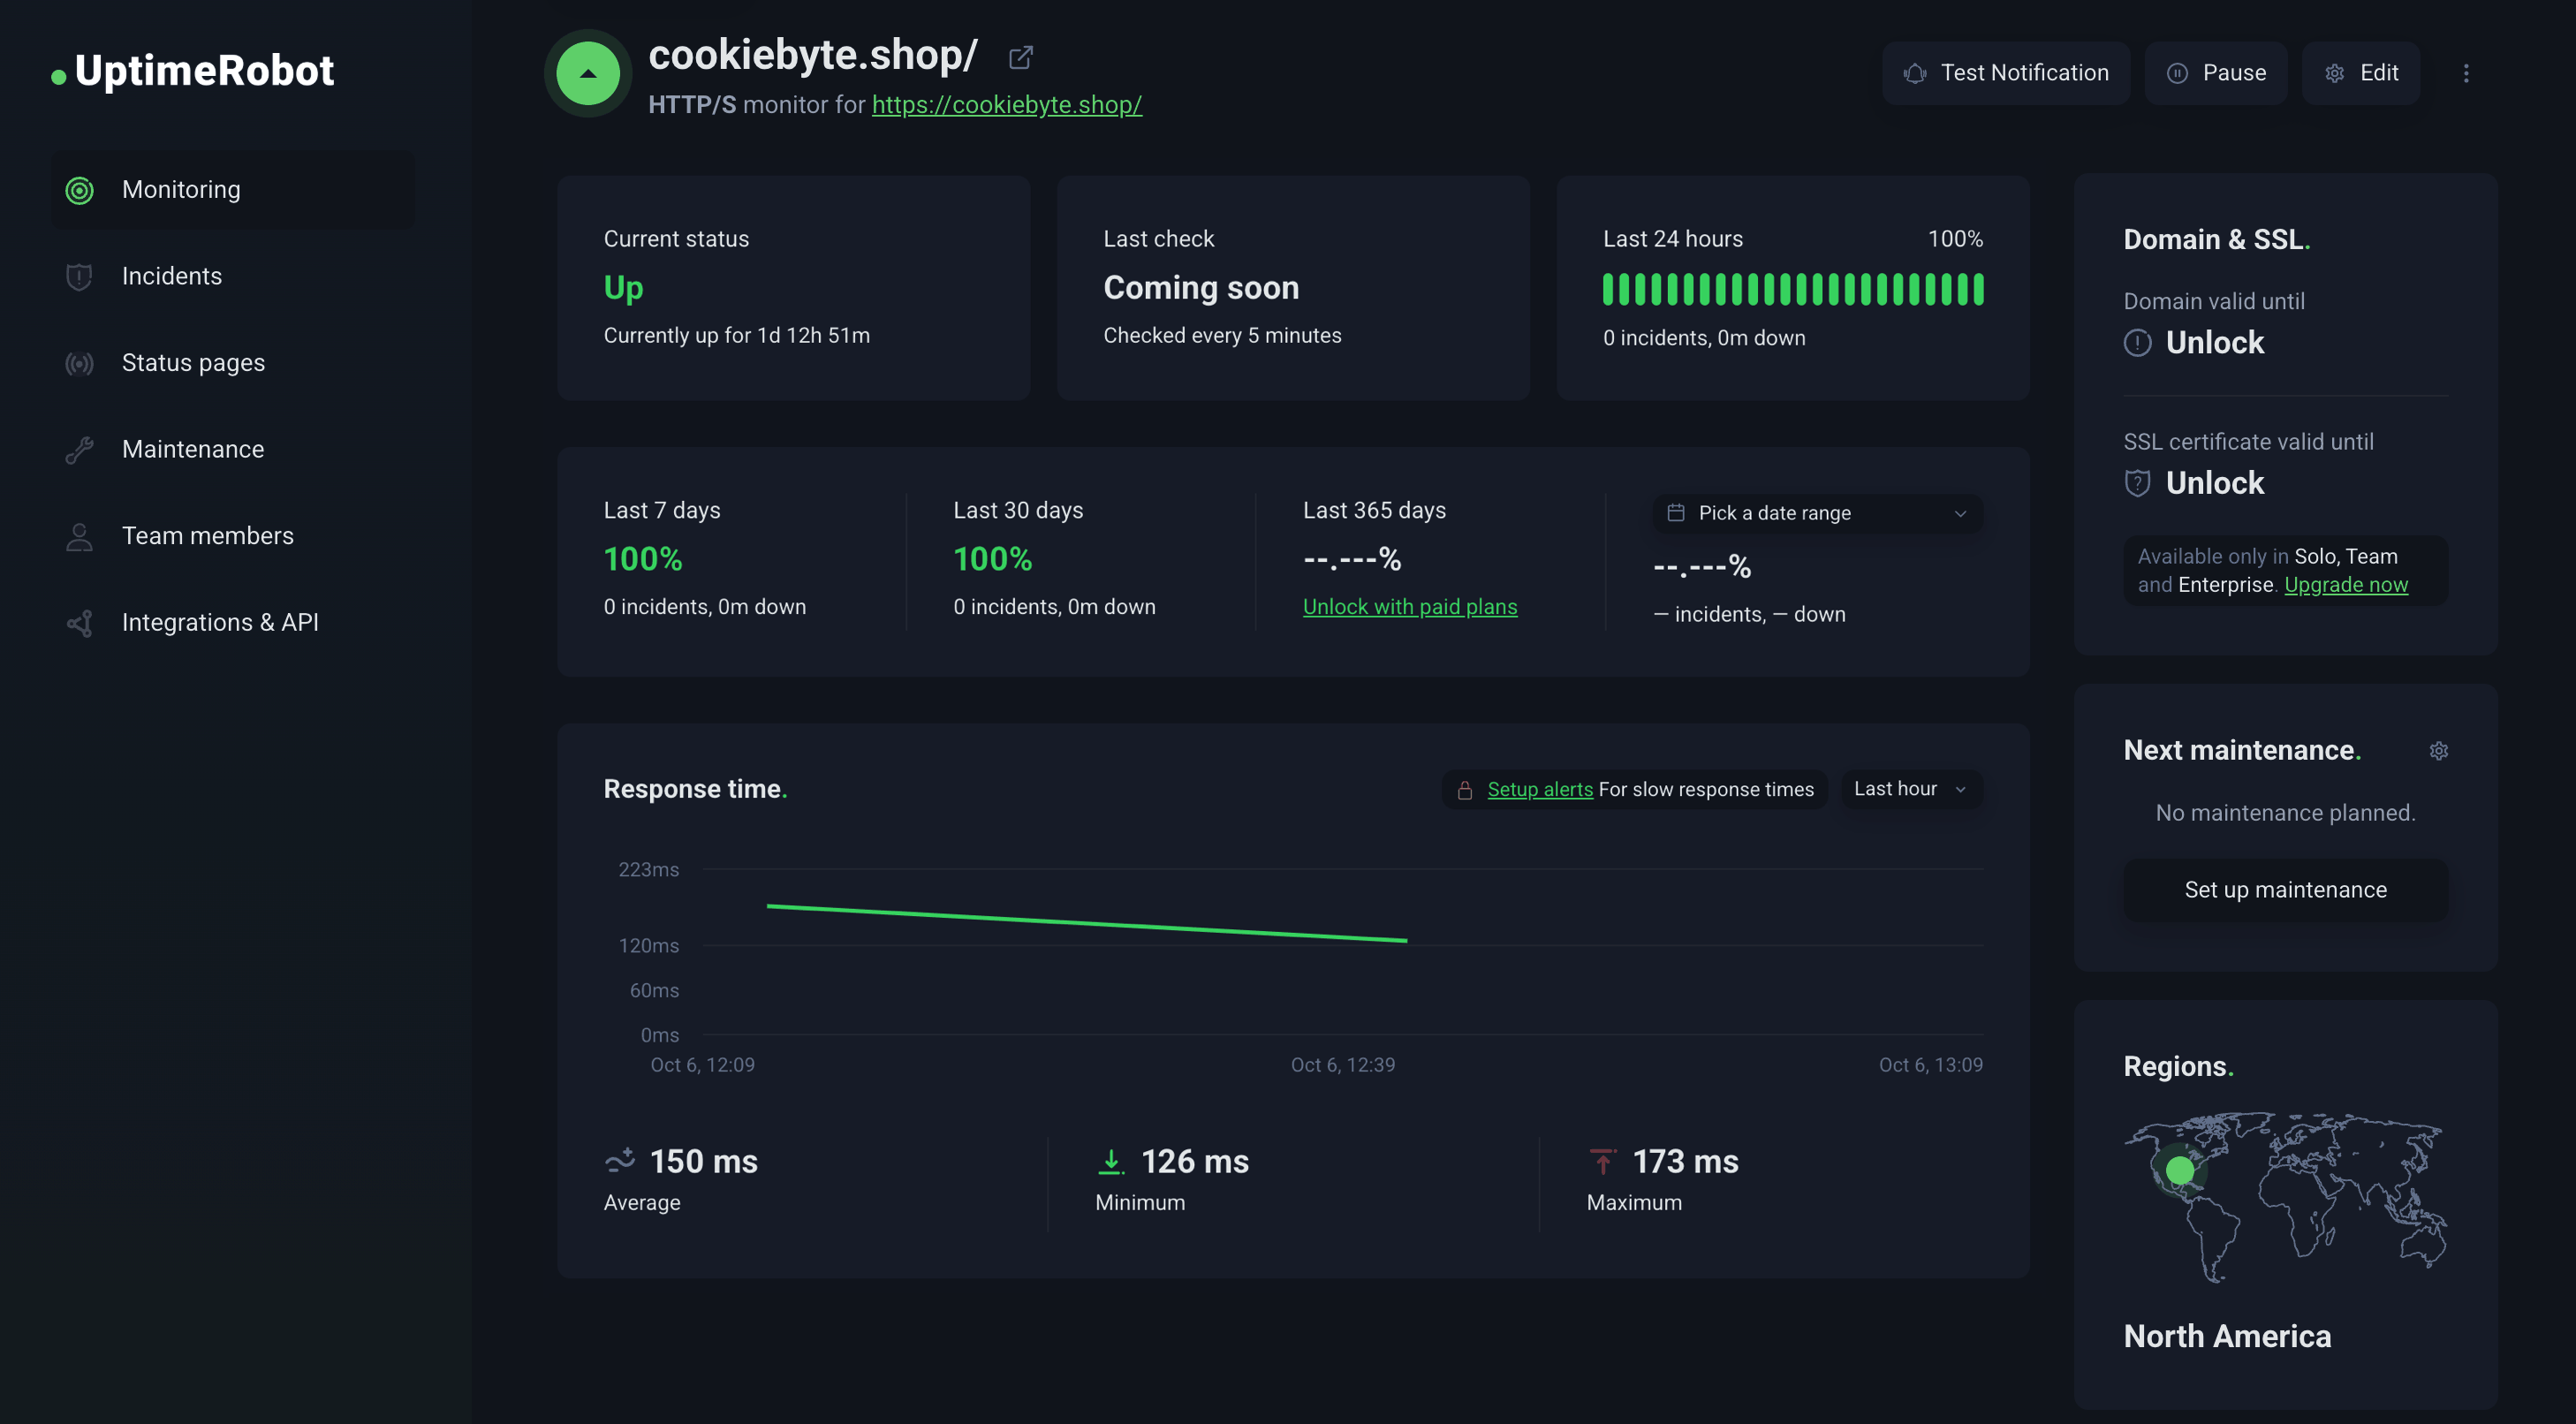Expand the Pick a date range dropdown
This screenshot has height=1424, width=2576.
coord(1817,513)
